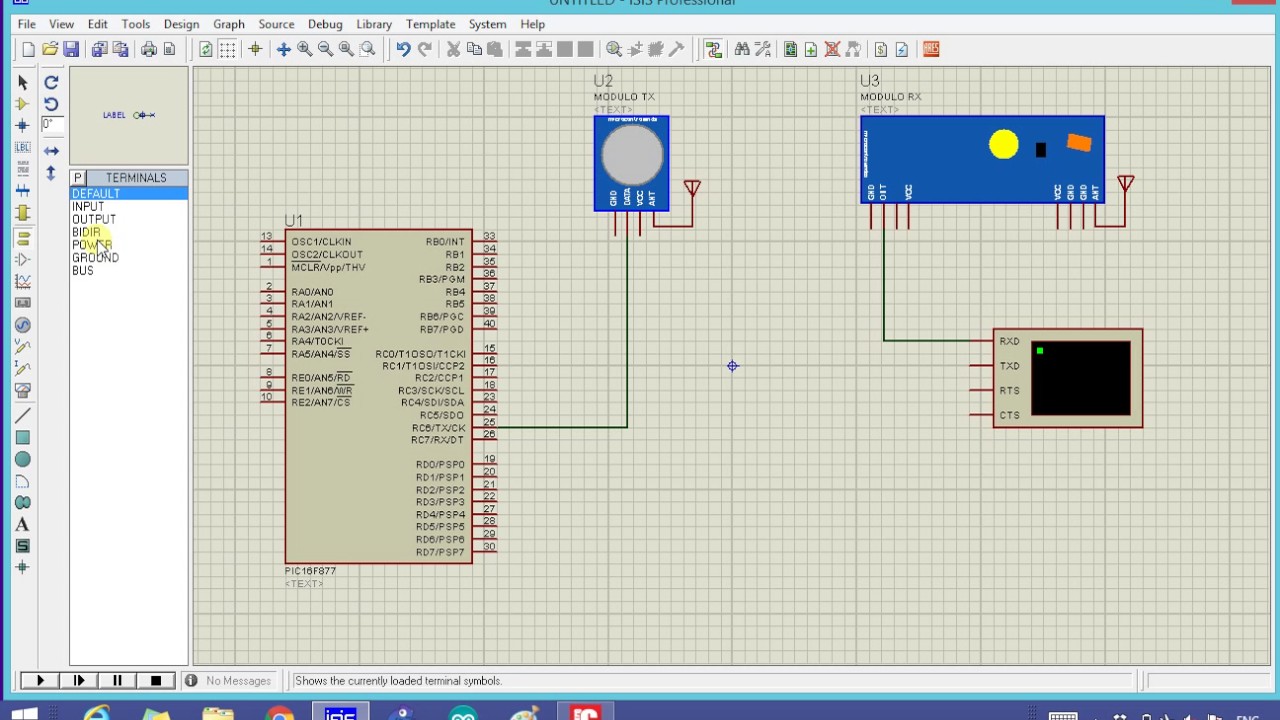Viewport: 1280px width, 720px height.
Task: Choose Generator mode
Action: click(x=22, y=325)
